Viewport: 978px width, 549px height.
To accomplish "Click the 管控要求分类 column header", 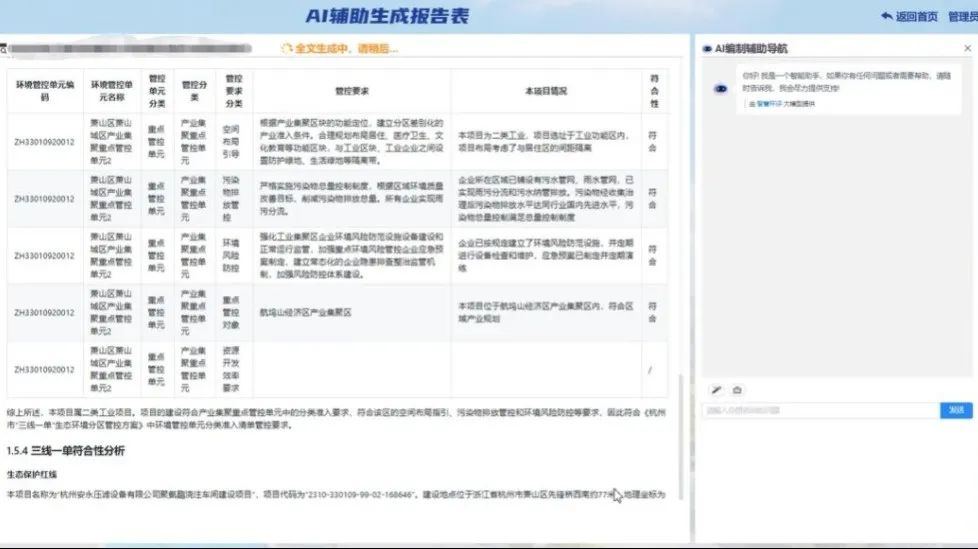I will pos(234,91).
